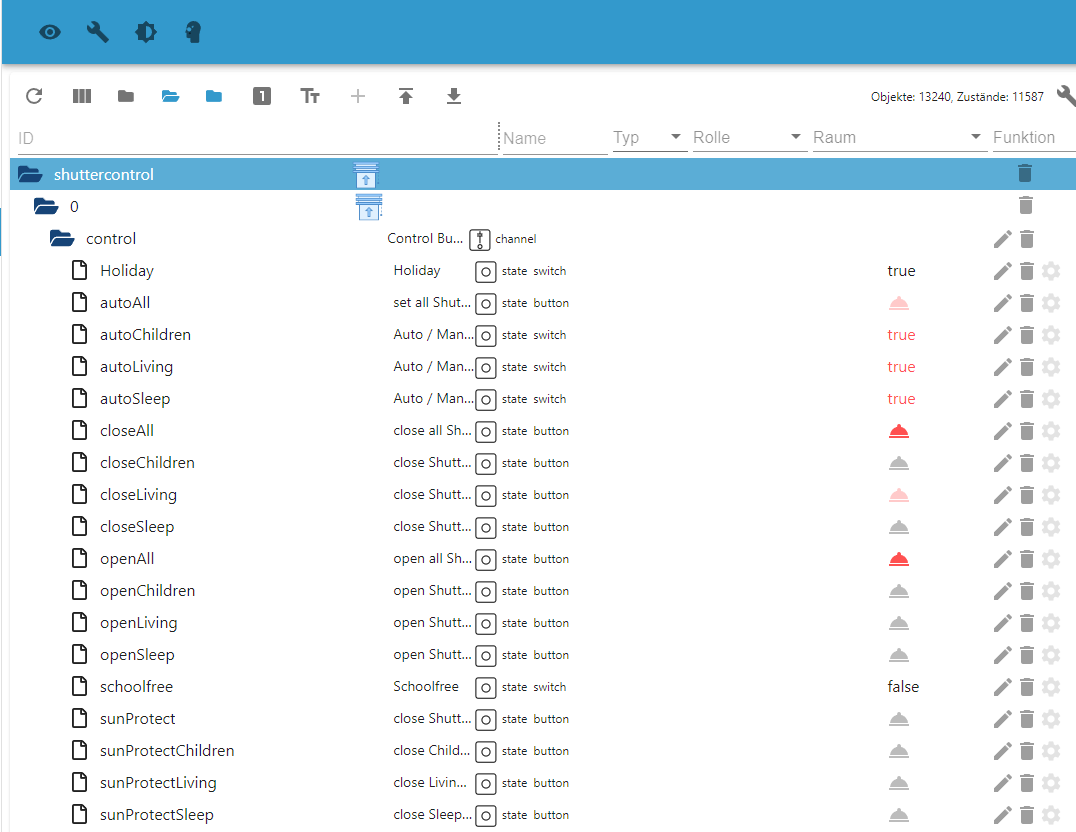Select the sunProtectChildren tree row
Image resolution: width=1076 pixels, height=832 pixels.
click(x=543, y=751)
